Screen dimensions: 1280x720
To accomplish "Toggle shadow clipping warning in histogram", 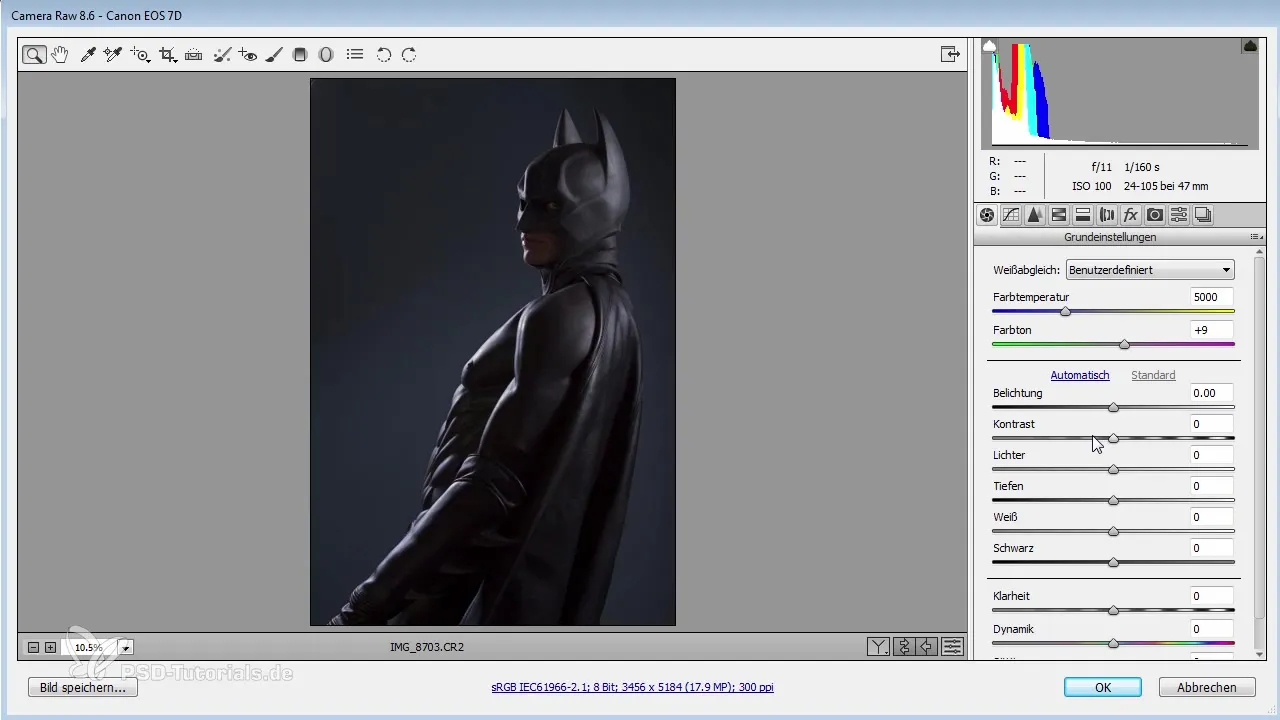I will [990, 46].
